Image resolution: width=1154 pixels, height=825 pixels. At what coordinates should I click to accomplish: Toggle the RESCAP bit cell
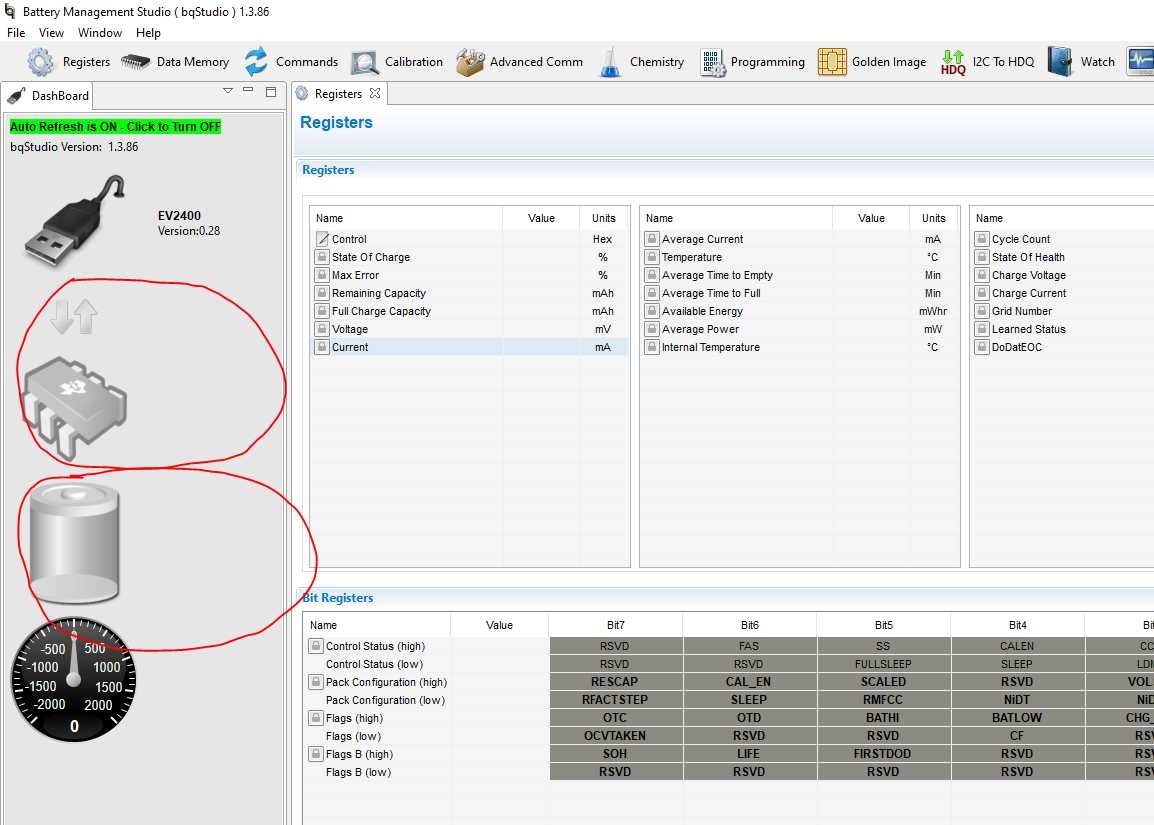[x=615, y=682]
